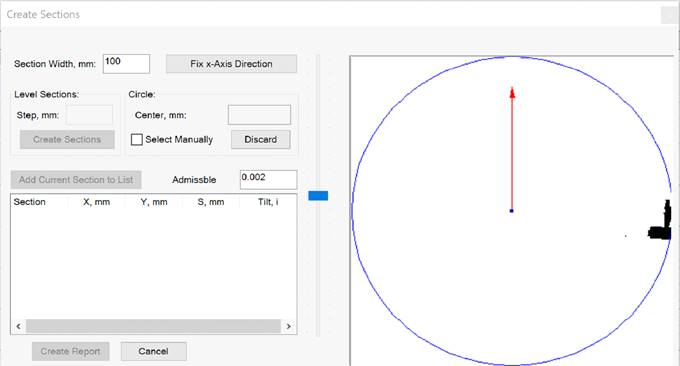Viewport: 680px width, 366px height.
Task: Click the list's right scroll arrow
Action: point(289,326)
